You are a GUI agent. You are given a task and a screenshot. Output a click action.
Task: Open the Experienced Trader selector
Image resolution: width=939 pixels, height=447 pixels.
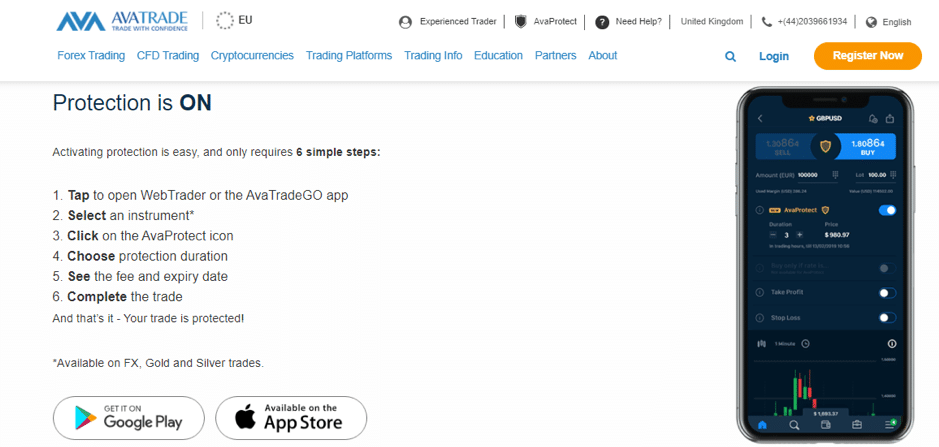tap(458, 22)
